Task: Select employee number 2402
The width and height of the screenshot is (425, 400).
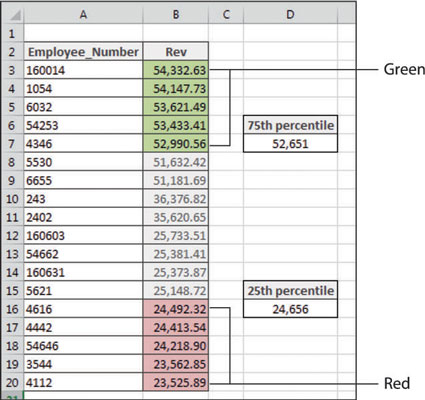Action: point(83,217)
